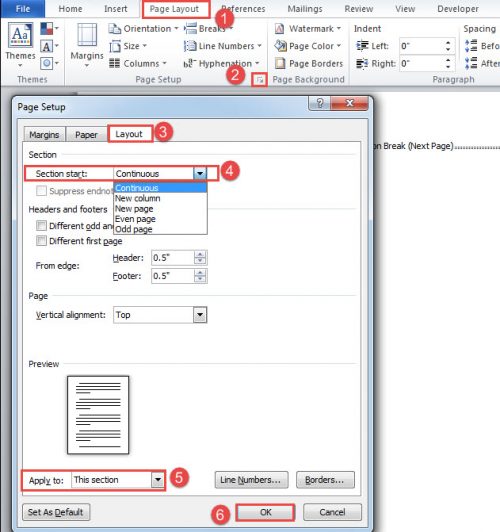Click Footer distance input field
Viewport: 500px width, 532px height.
tap(173, 276)
